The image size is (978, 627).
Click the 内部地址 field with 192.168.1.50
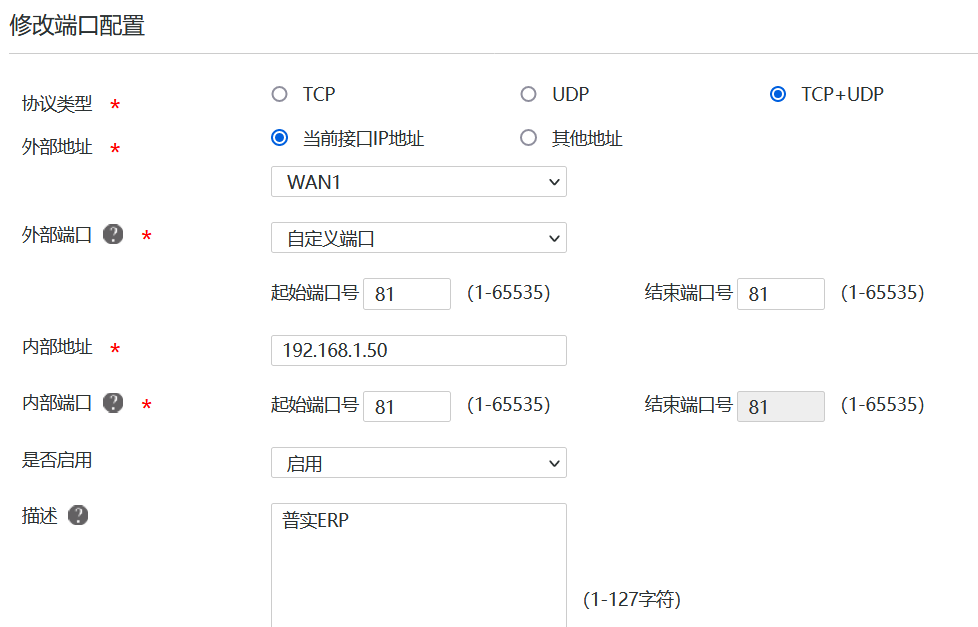(x=418, y=350)
